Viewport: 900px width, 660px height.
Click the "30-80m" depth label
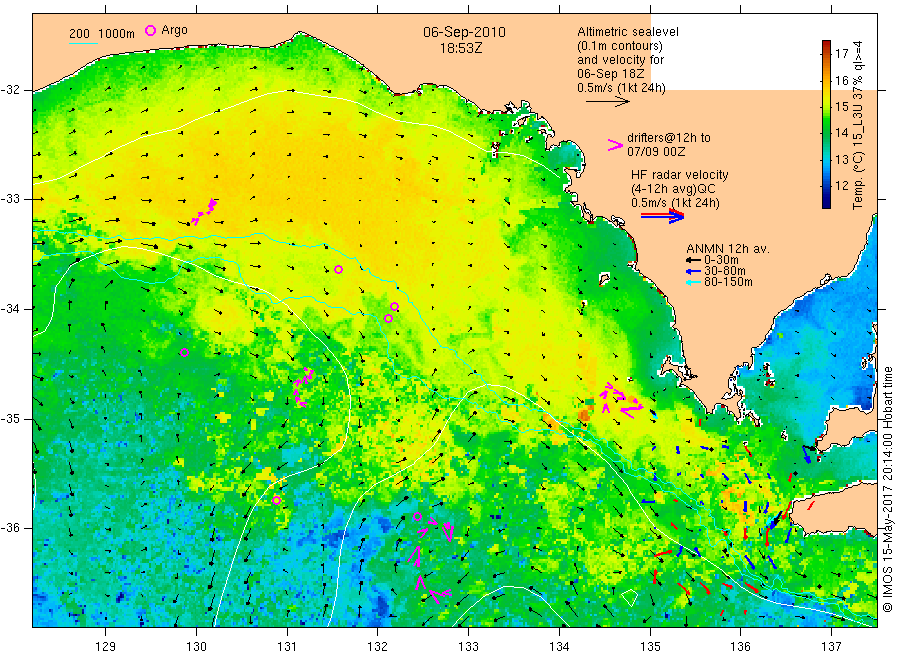[725, 271]
